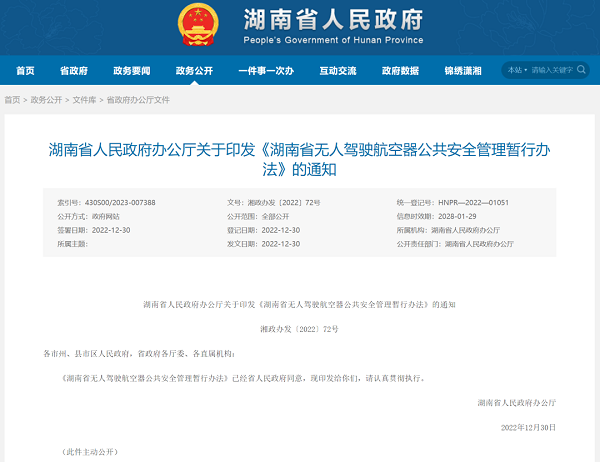Click the index number 430500/2023-007388
The width and height of the screenshot is (600, 462).
(118, 202)
